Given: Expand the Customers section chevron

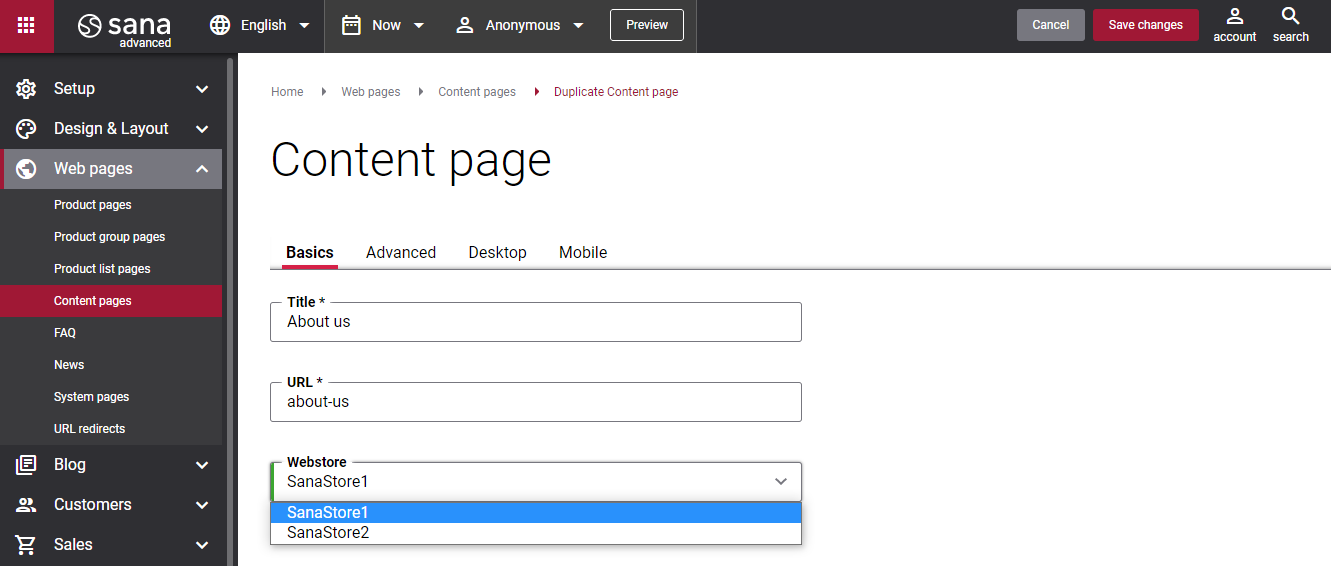Looking at the screenshot, I should pos(202,505).
